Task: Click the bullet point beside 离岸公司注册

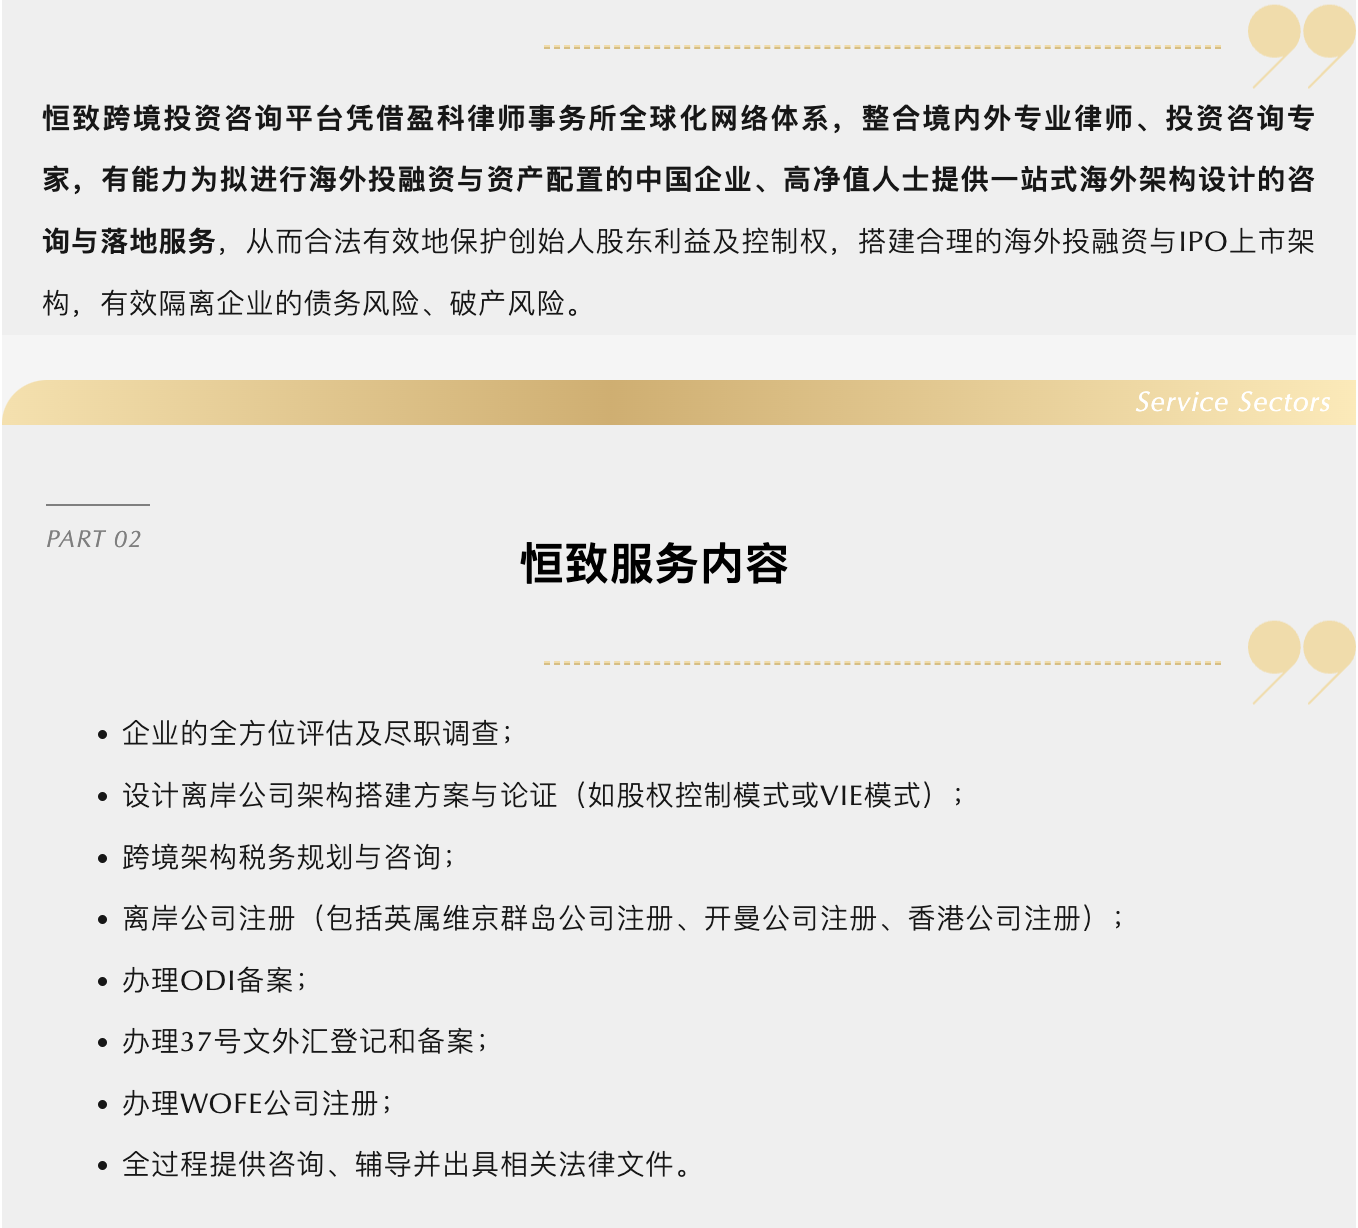Action: tap(103, 919)
